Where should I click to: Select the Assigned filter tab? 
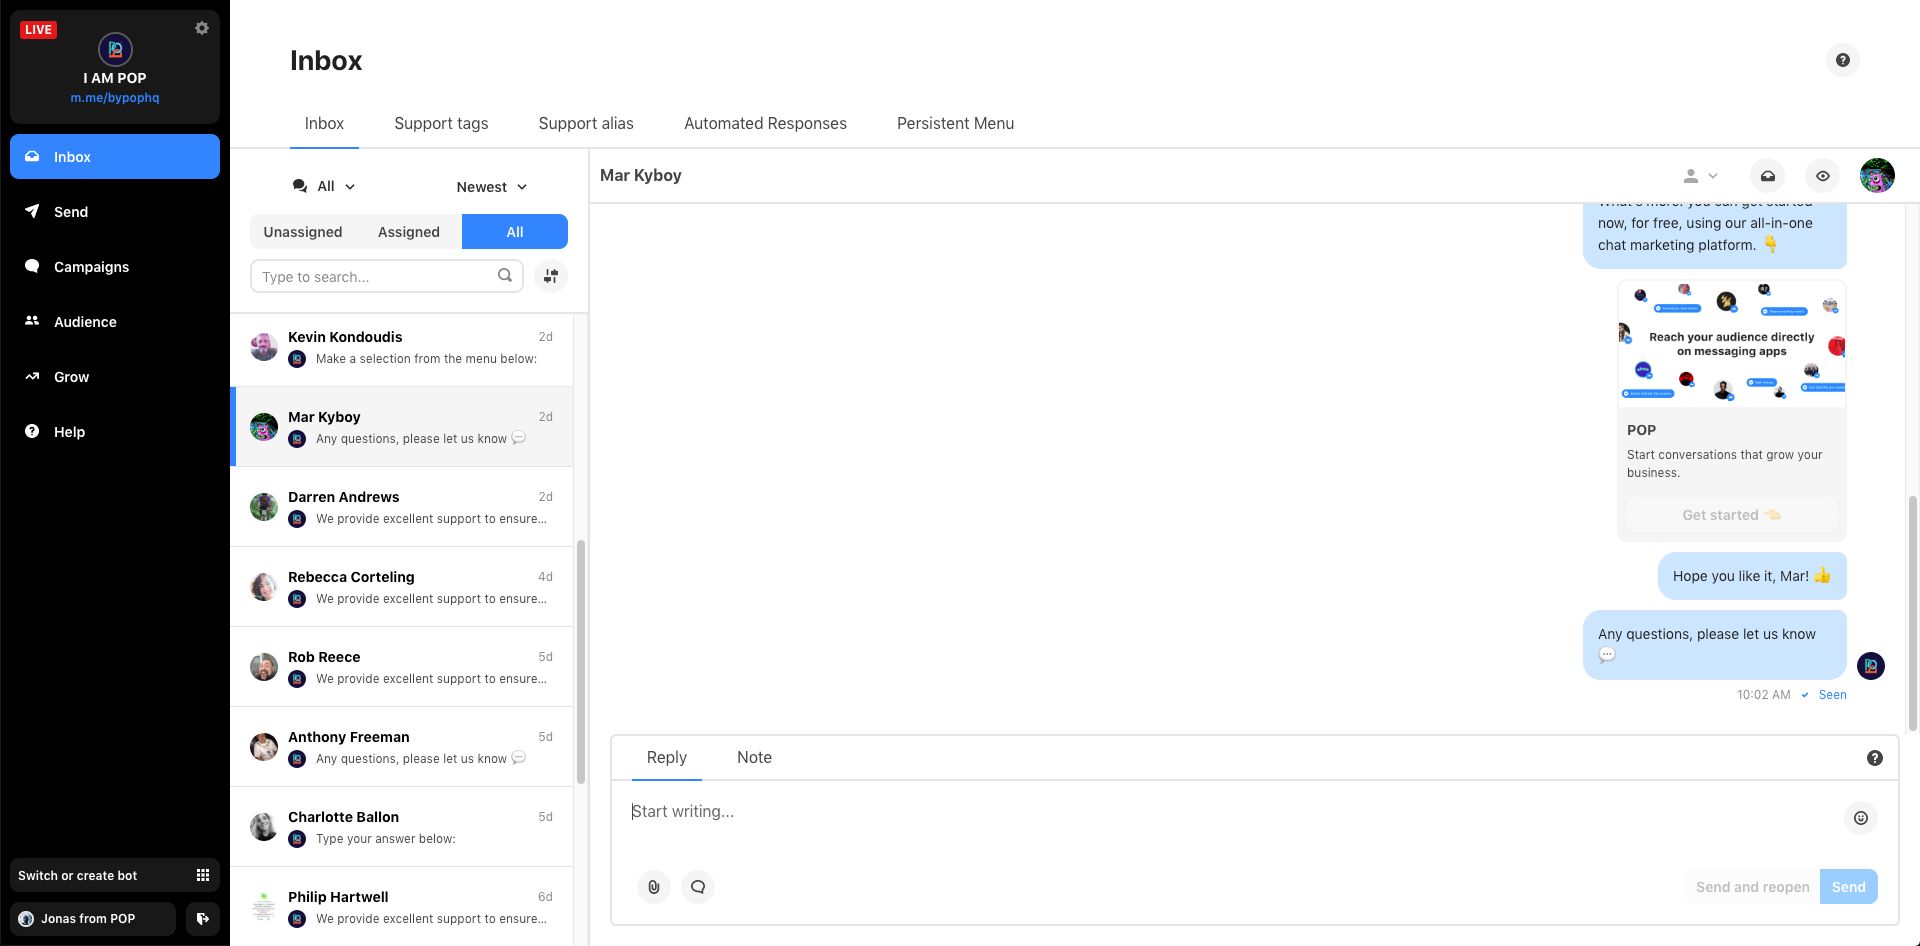[x=408, y=231]
